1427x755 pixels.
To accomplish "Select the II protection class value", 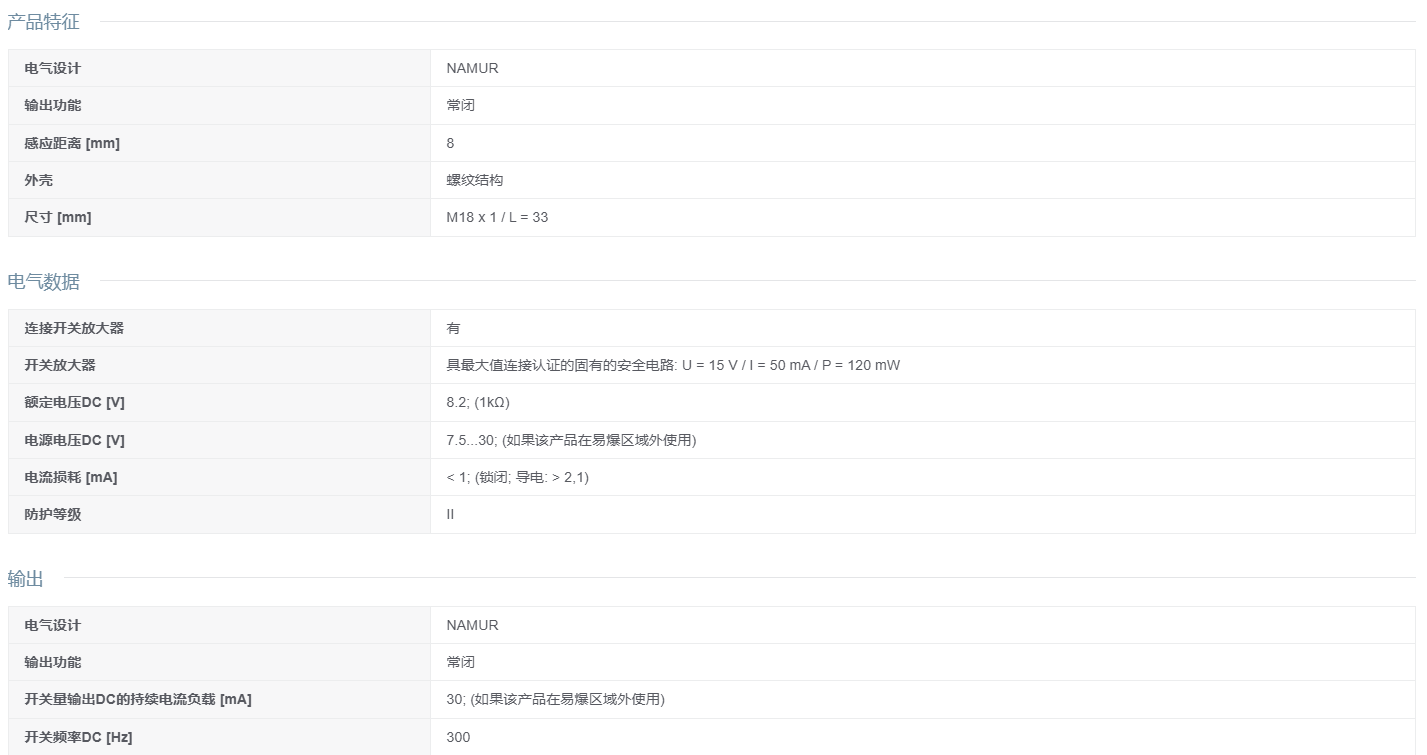I will pos(450,514).
